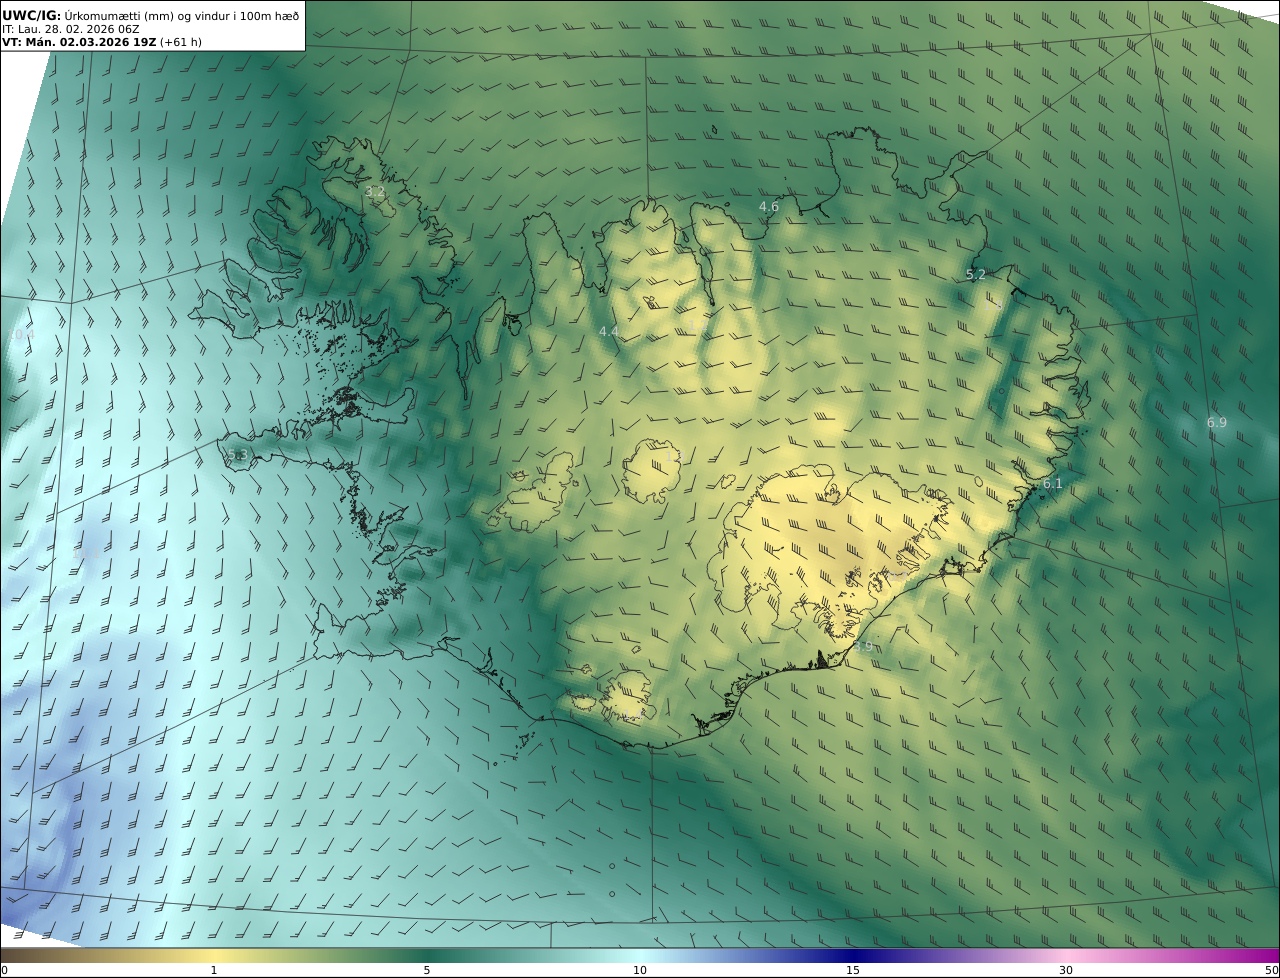Click the colorbar tick label '5'
This screenshot has height=978, width=1280.
[x=427, y=970]
